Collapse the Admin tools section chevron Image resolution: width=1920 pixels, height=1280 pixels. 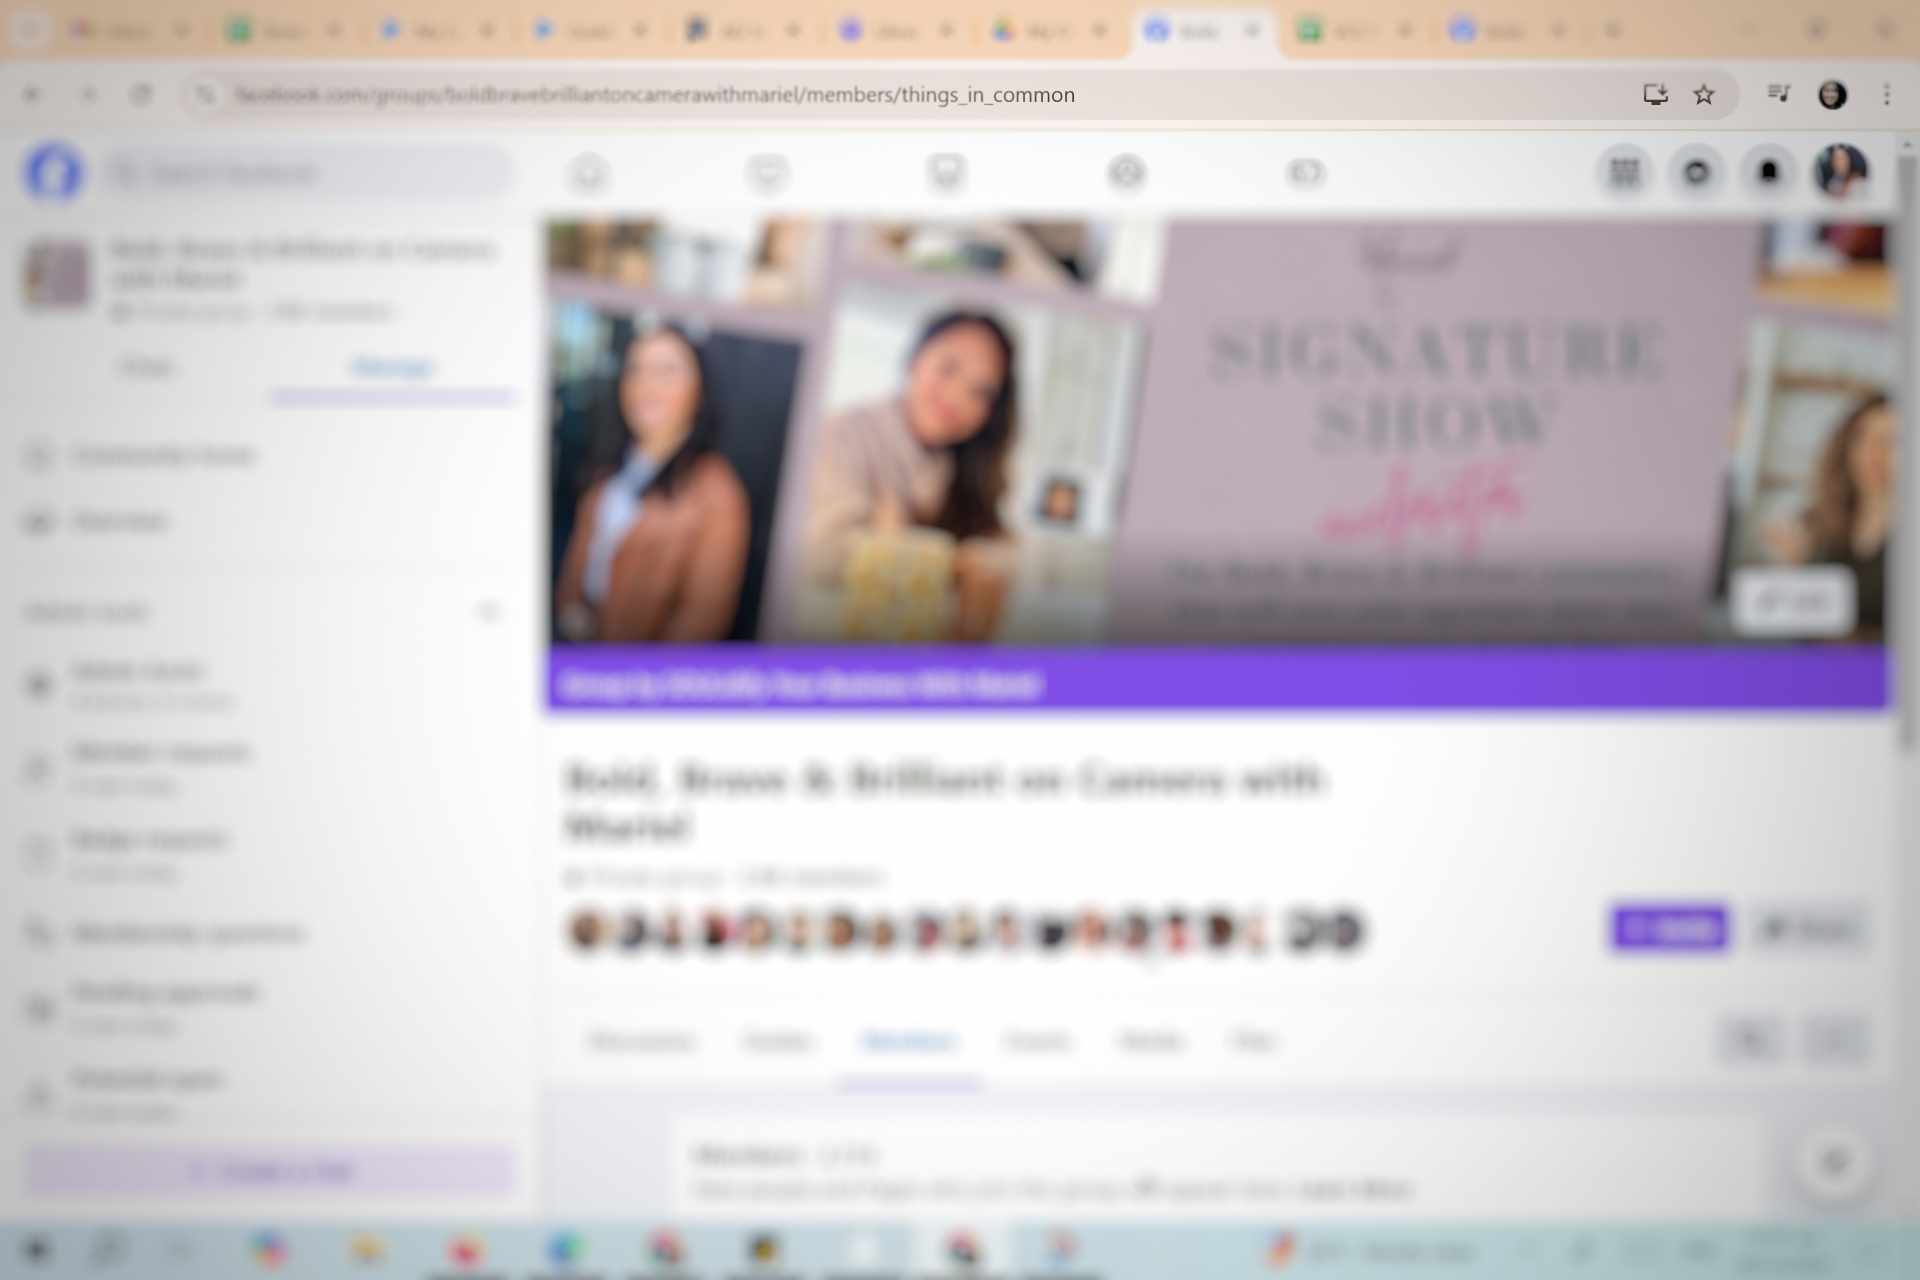point(488,611)
